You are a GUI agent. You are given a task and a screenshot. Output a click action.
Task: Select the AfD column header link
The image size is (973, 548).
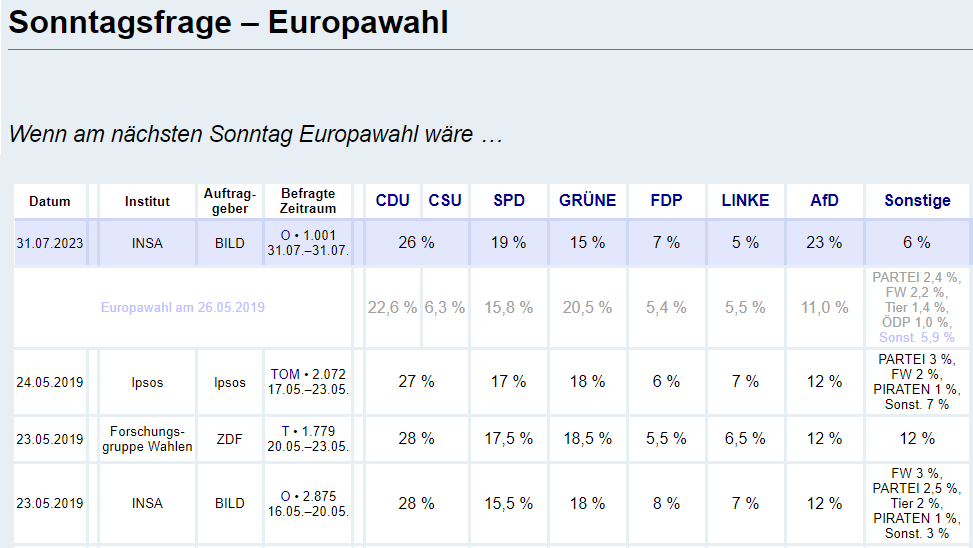824,200
